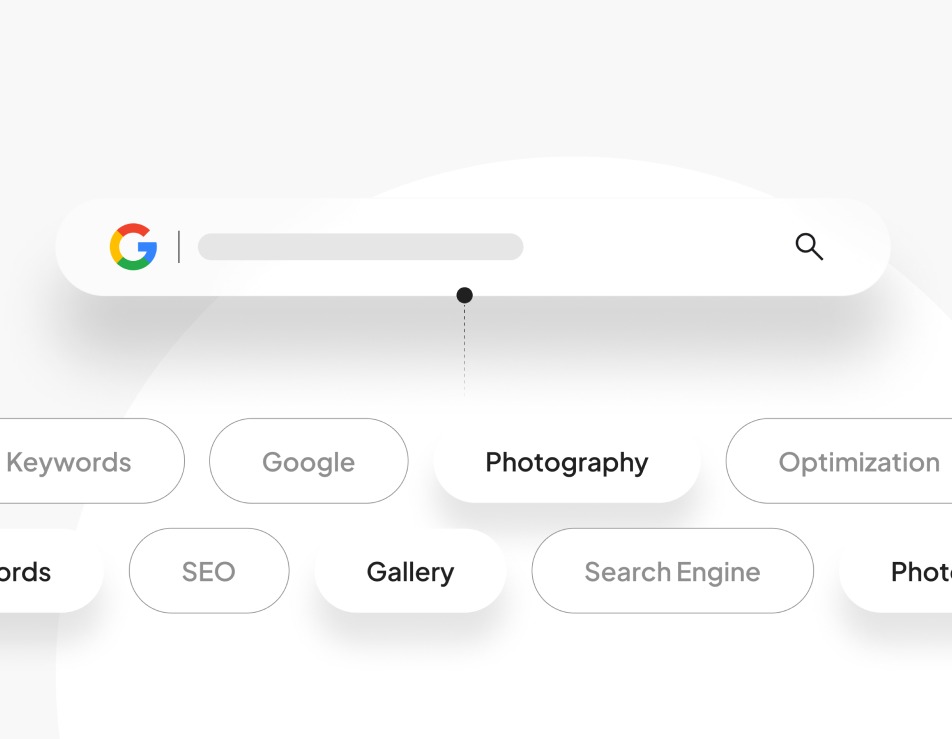Click the gray placeholder bar in search field
952x739 pixels.
pos(360,247)
